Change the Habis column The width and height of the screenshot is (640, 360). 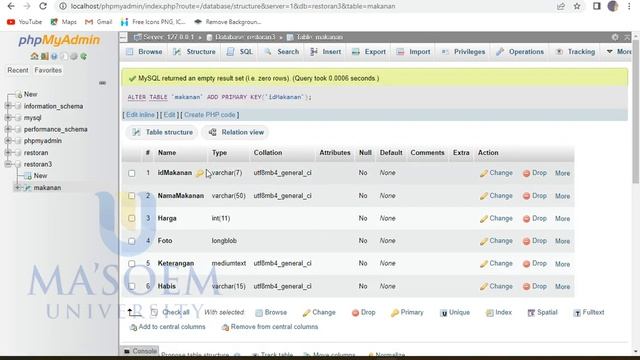(496, 287)
